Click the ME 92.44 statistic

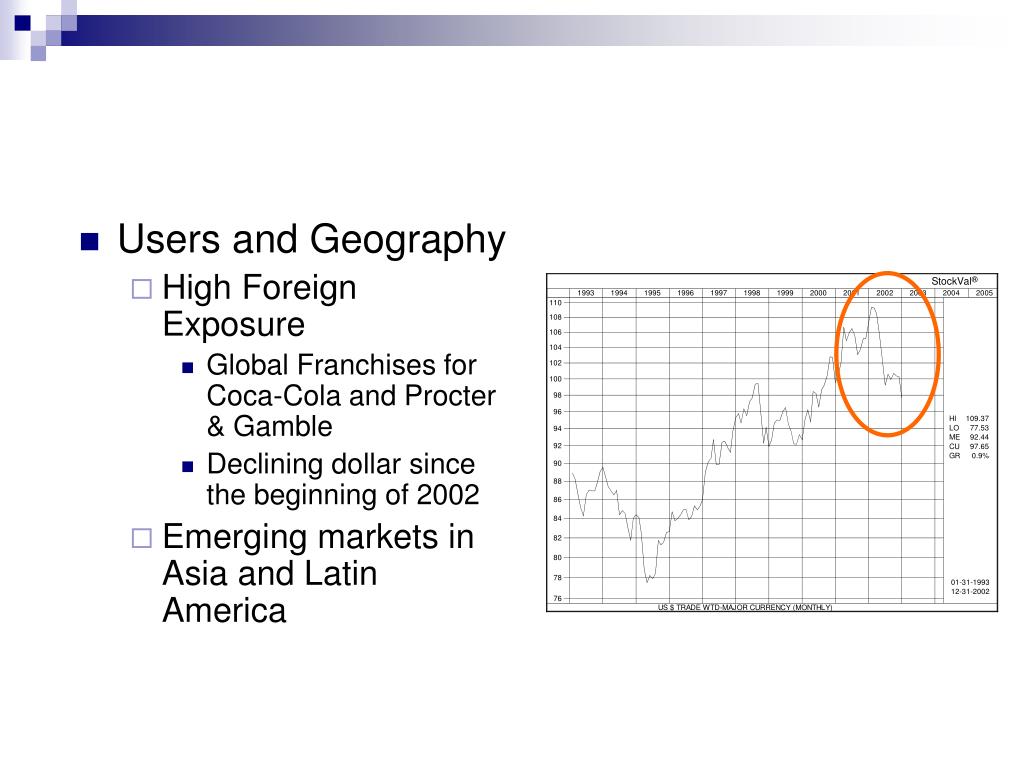[x=969, y=437]
